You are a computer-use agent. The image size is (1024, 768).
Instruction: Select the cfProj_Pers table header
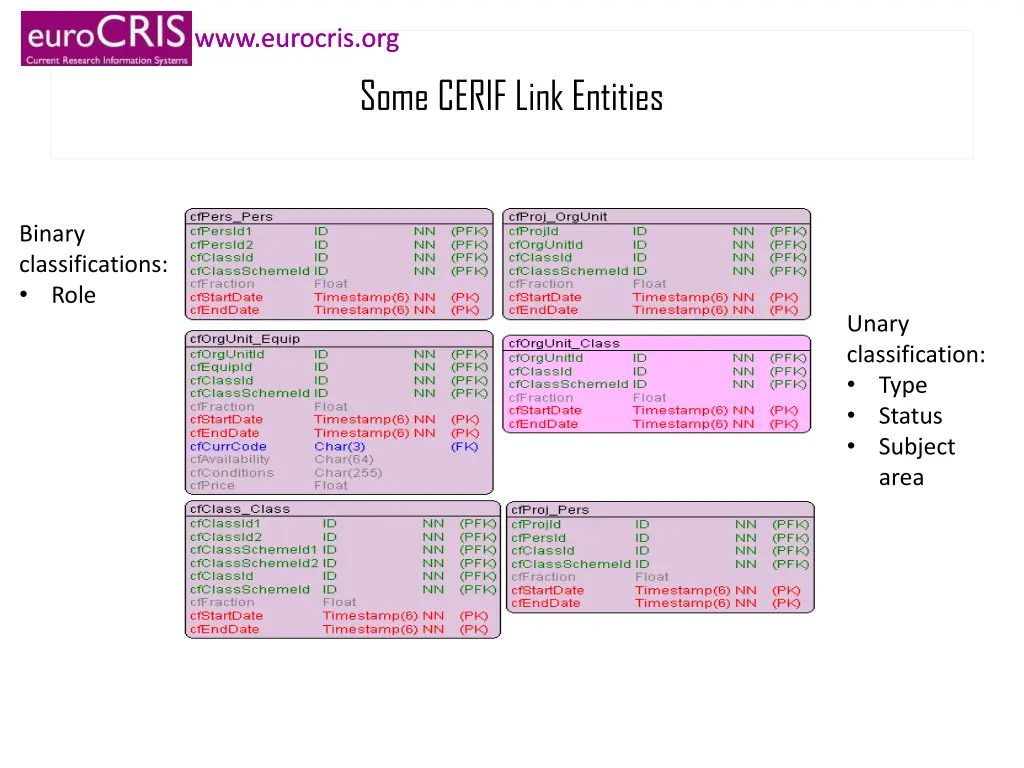pos(660,509)
